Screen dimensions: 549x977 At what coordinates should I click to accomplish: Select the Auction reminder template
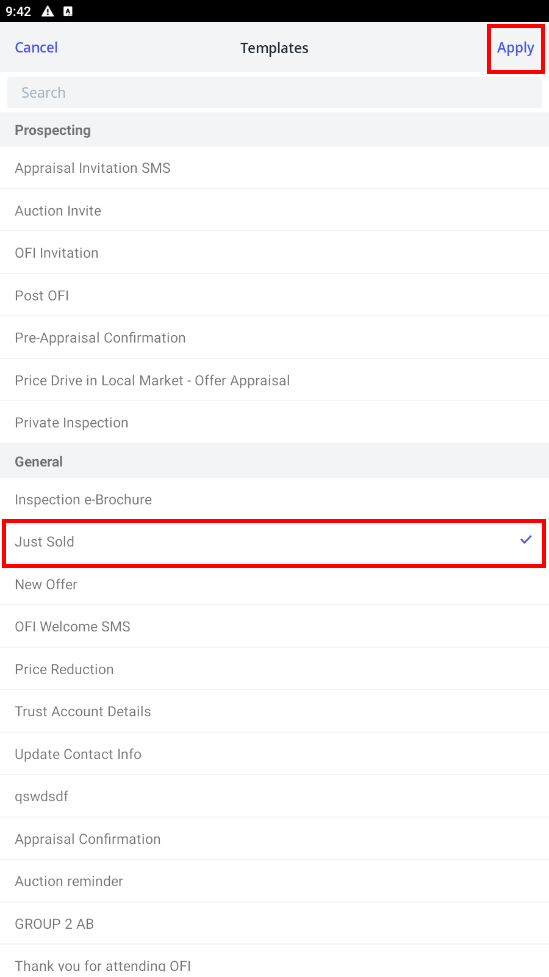[274, 881]
